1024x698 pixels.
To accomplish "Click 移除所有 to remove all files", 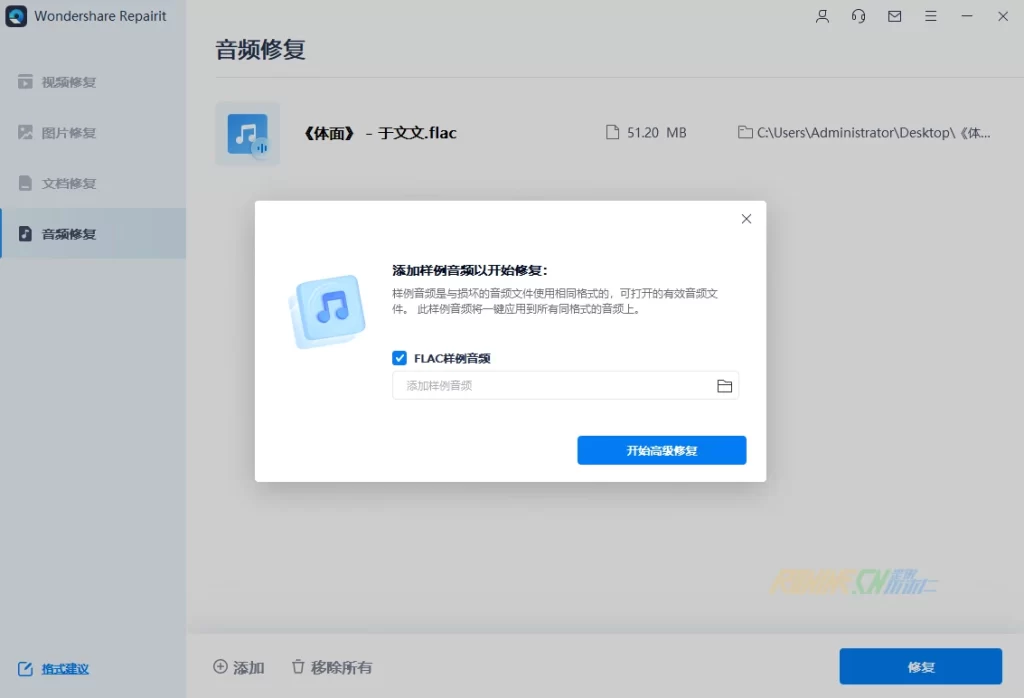I will pyautogui.click(x=331, y=667).
